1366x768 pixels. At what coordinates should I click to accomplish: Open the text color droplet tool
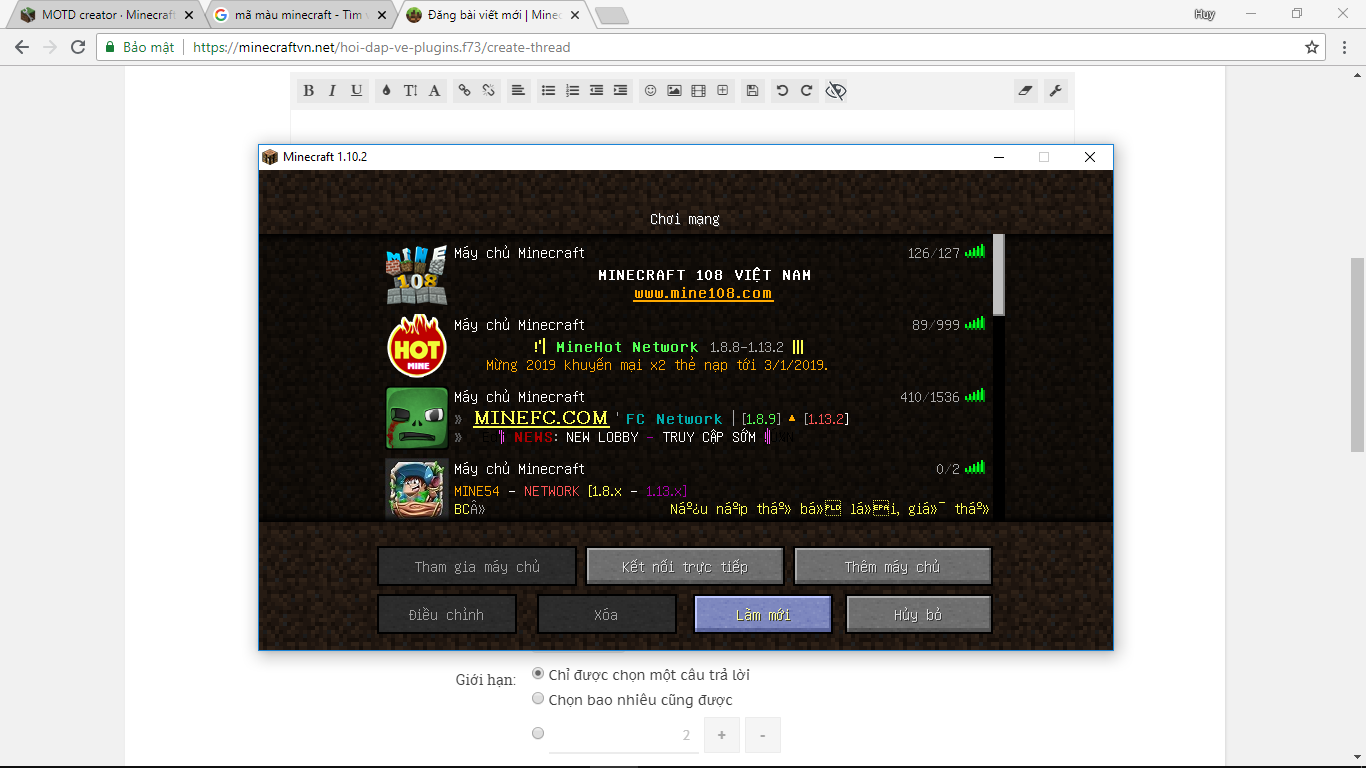(386, 91)
